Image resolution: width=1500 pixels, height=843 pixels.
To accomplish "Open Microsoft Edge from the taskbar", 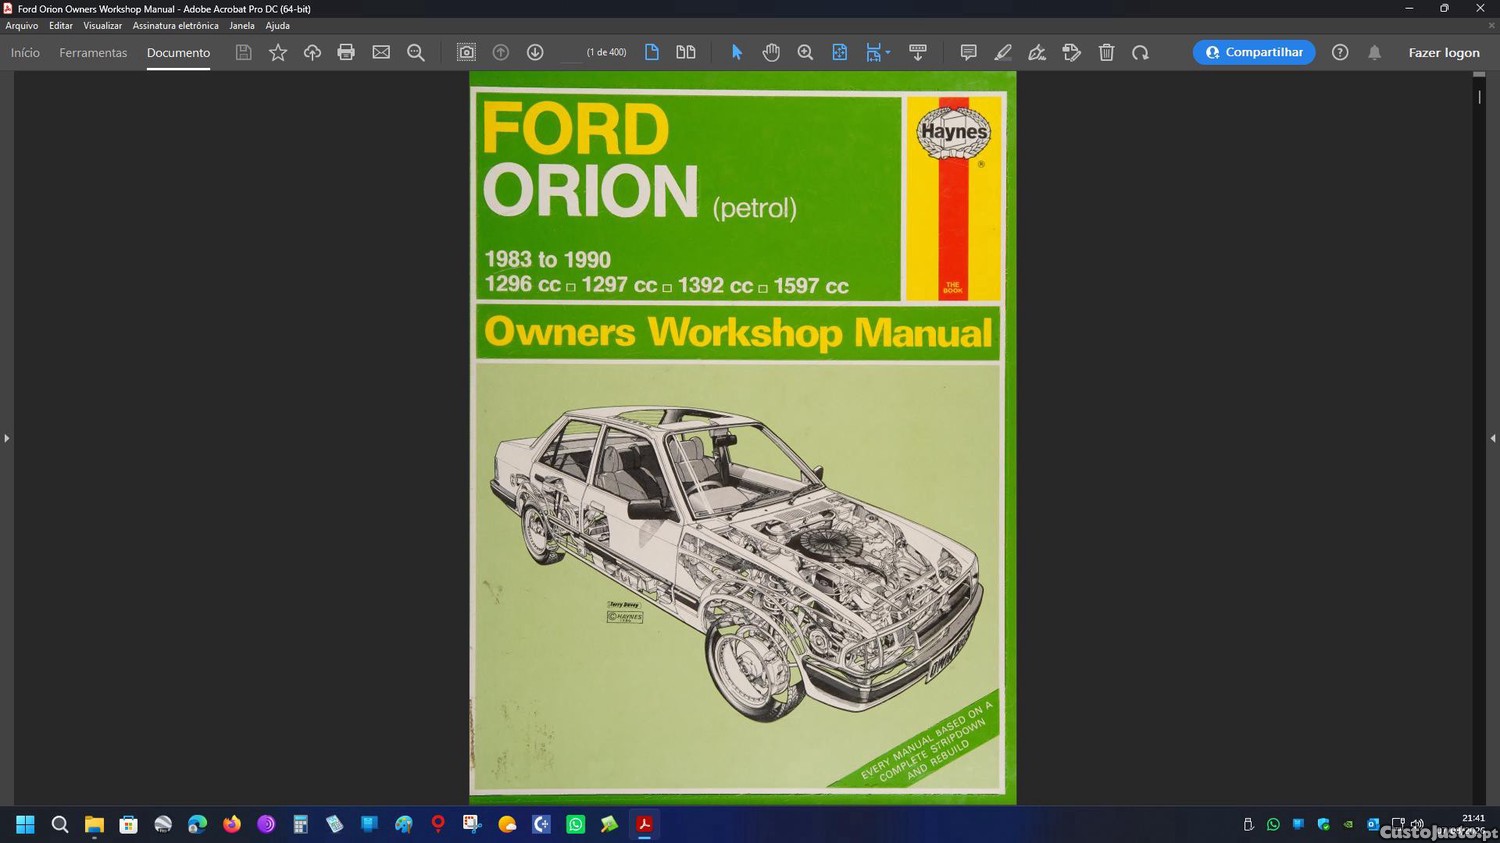I will [x=197, y=824].
